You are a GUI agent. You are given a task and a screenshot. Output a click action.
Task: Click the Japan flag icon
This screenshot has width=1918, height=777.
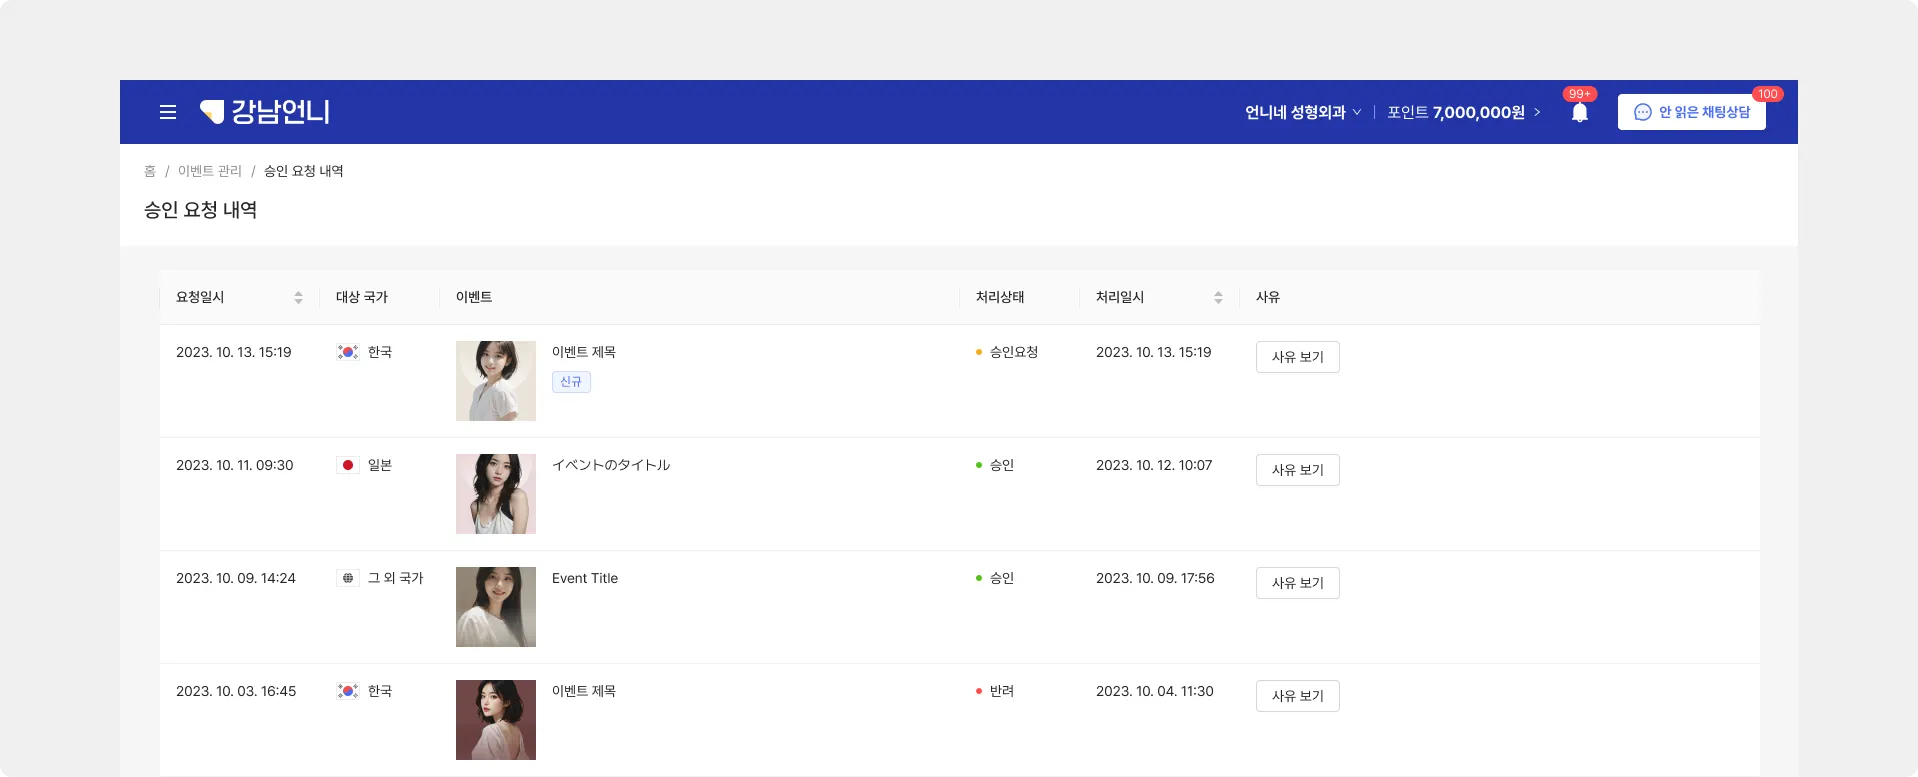click(348, 465)
